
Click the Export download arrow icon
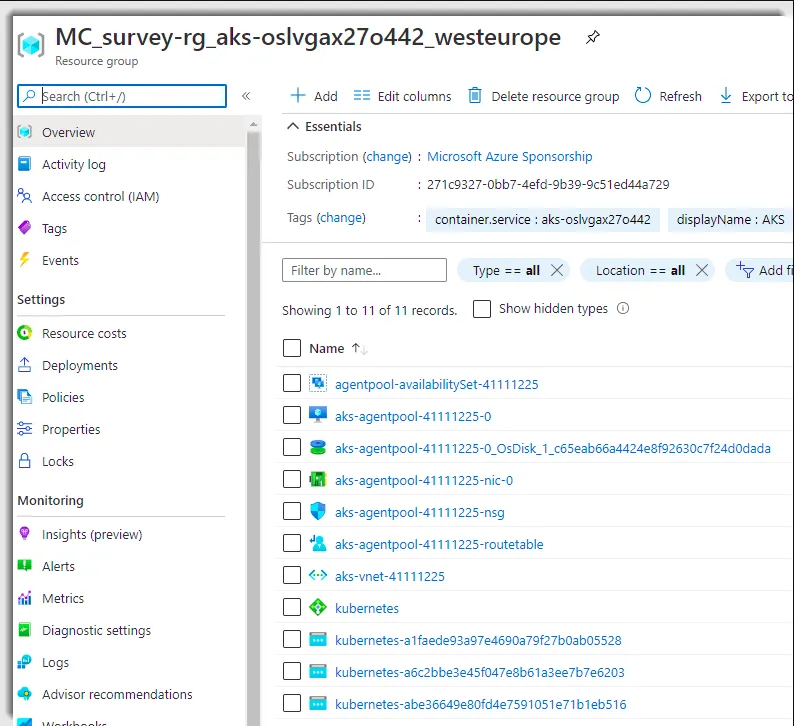point(726,96)
